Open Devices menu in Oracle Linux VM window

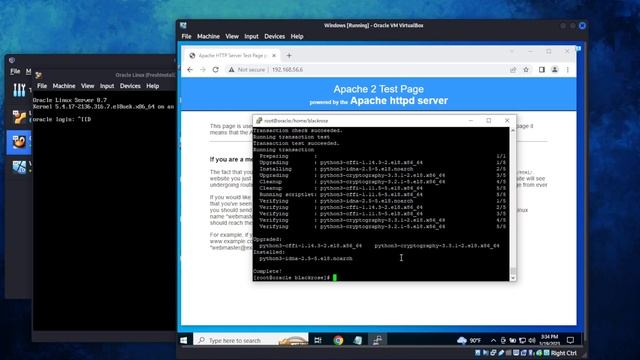coord(130,86)
